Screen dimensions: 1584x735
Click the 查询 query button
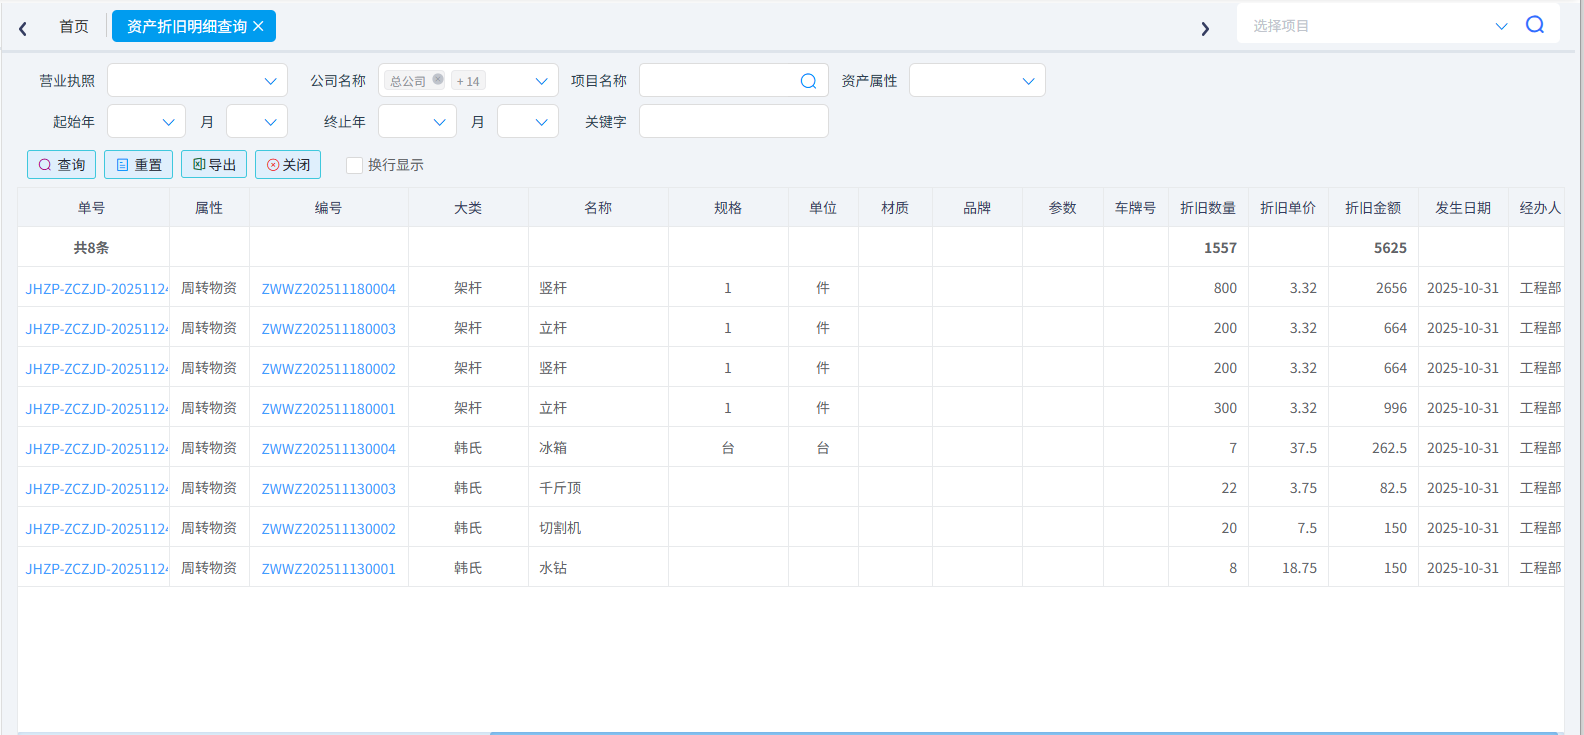click(62, 165)
